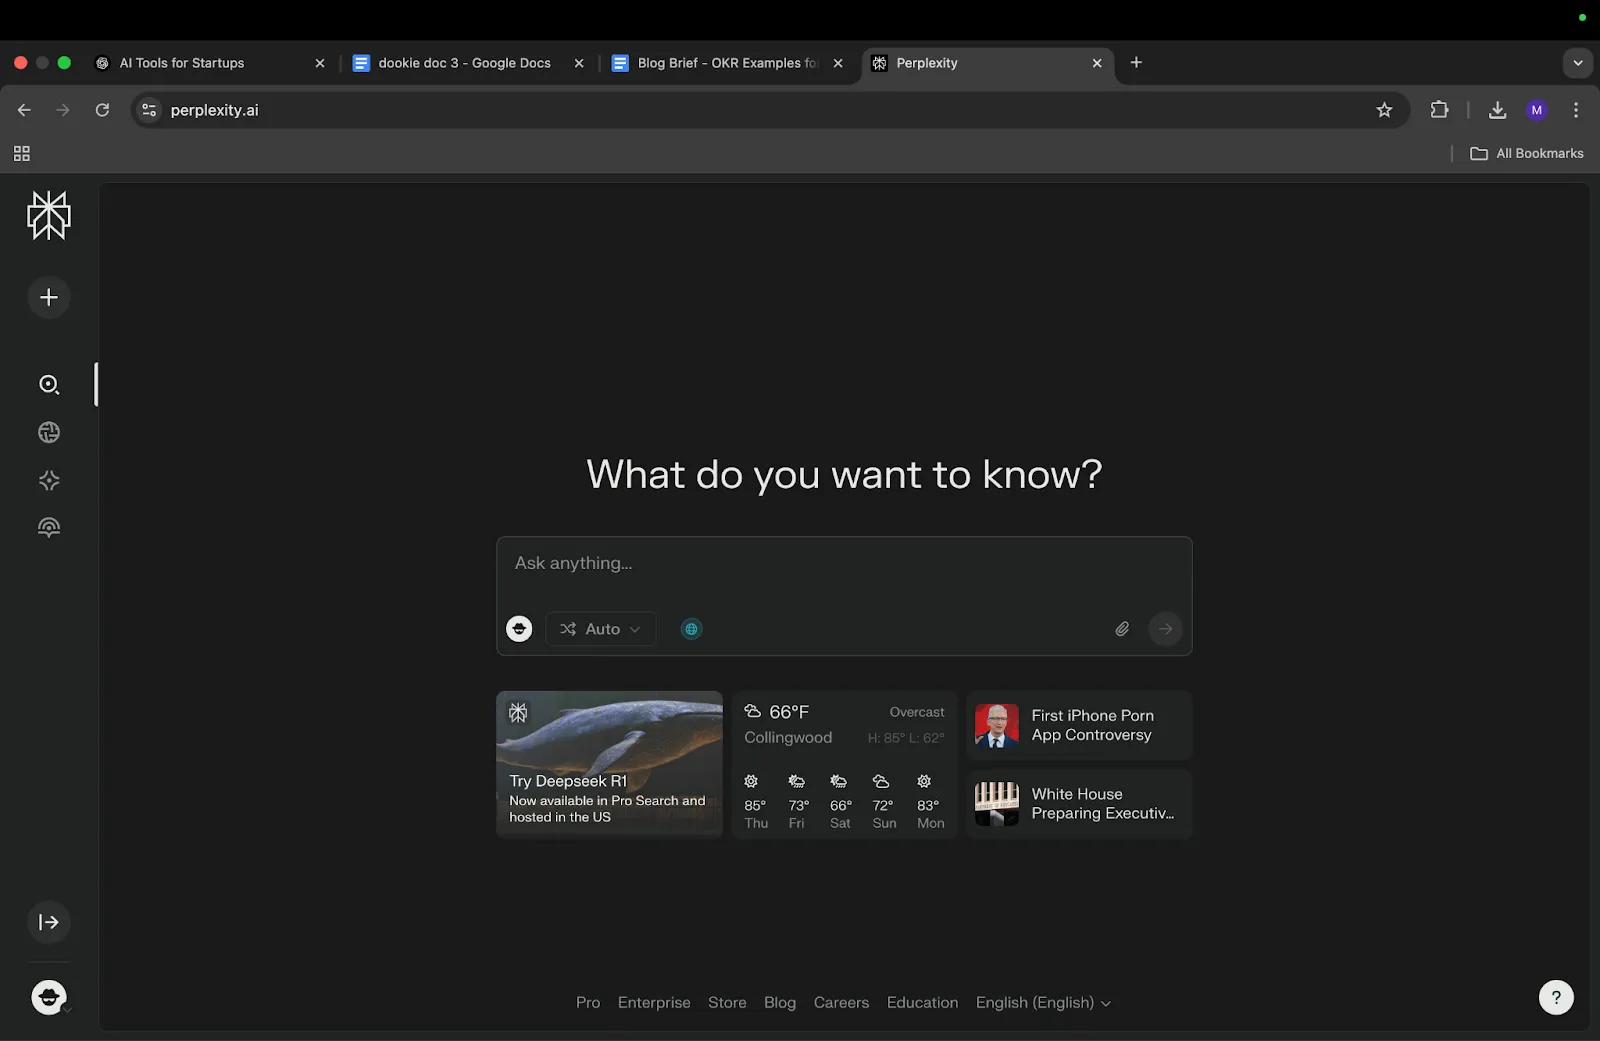
Task: Open the Store footer link
Action: pos(727,1002)
